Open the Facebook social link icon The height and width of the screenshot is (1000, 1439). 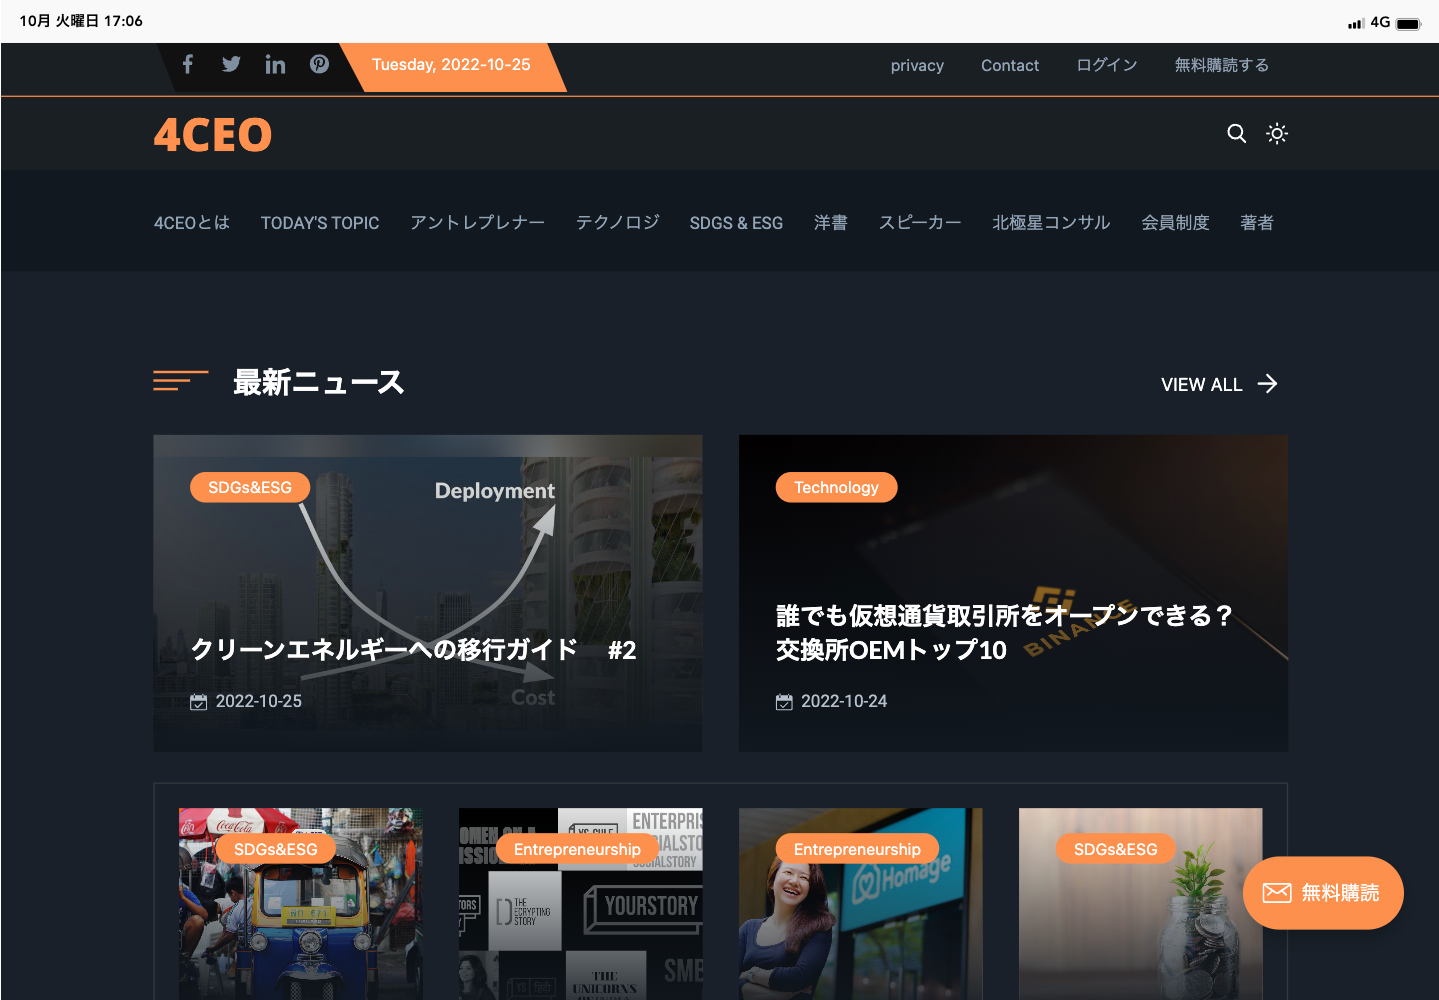187,65
